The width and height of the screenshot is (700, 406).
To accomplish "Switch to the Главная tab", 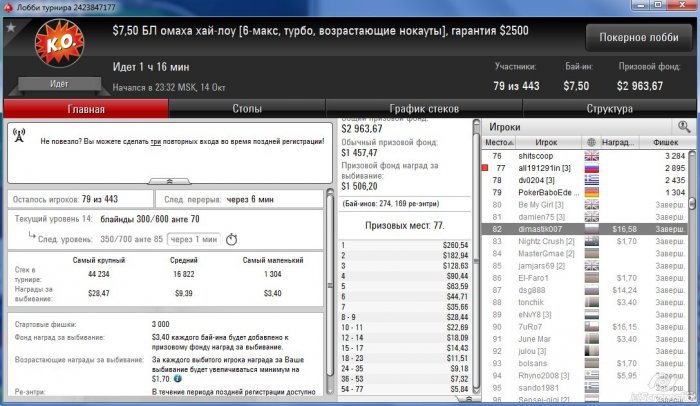I will coord(86,109).
